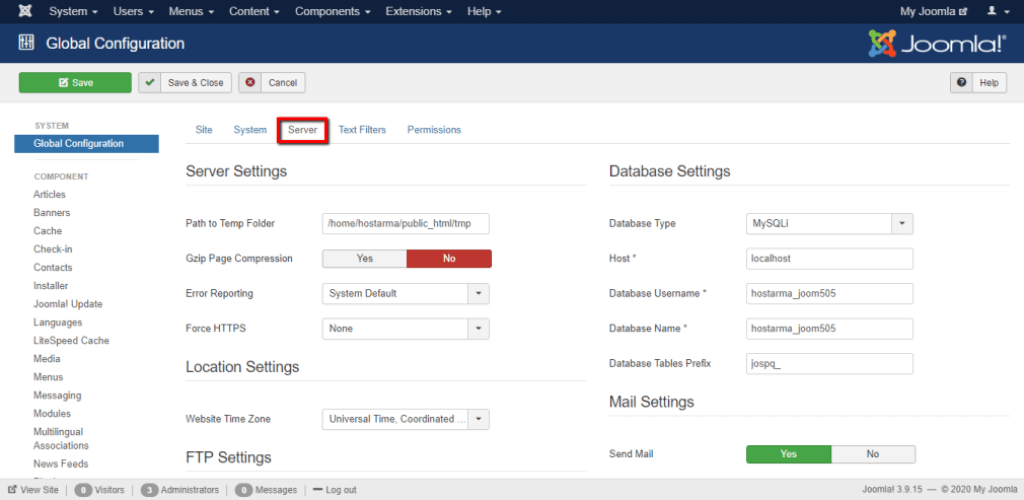Click the Database Name field
The image size is (1024, 500).
point(829,329)
